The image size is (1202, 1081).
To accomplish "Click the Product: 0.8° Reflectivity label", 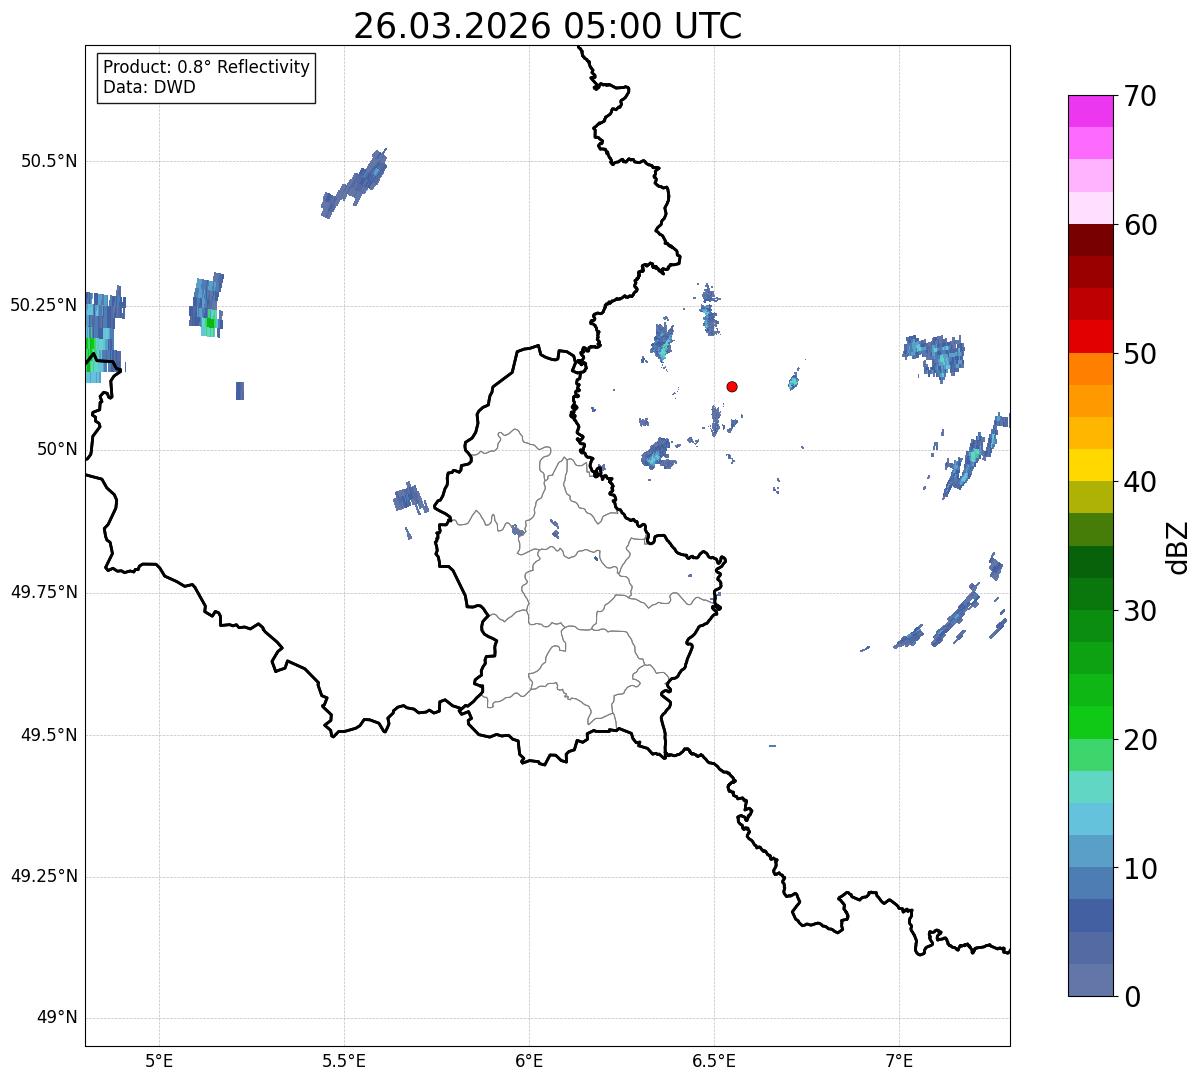I will (207, 67).
